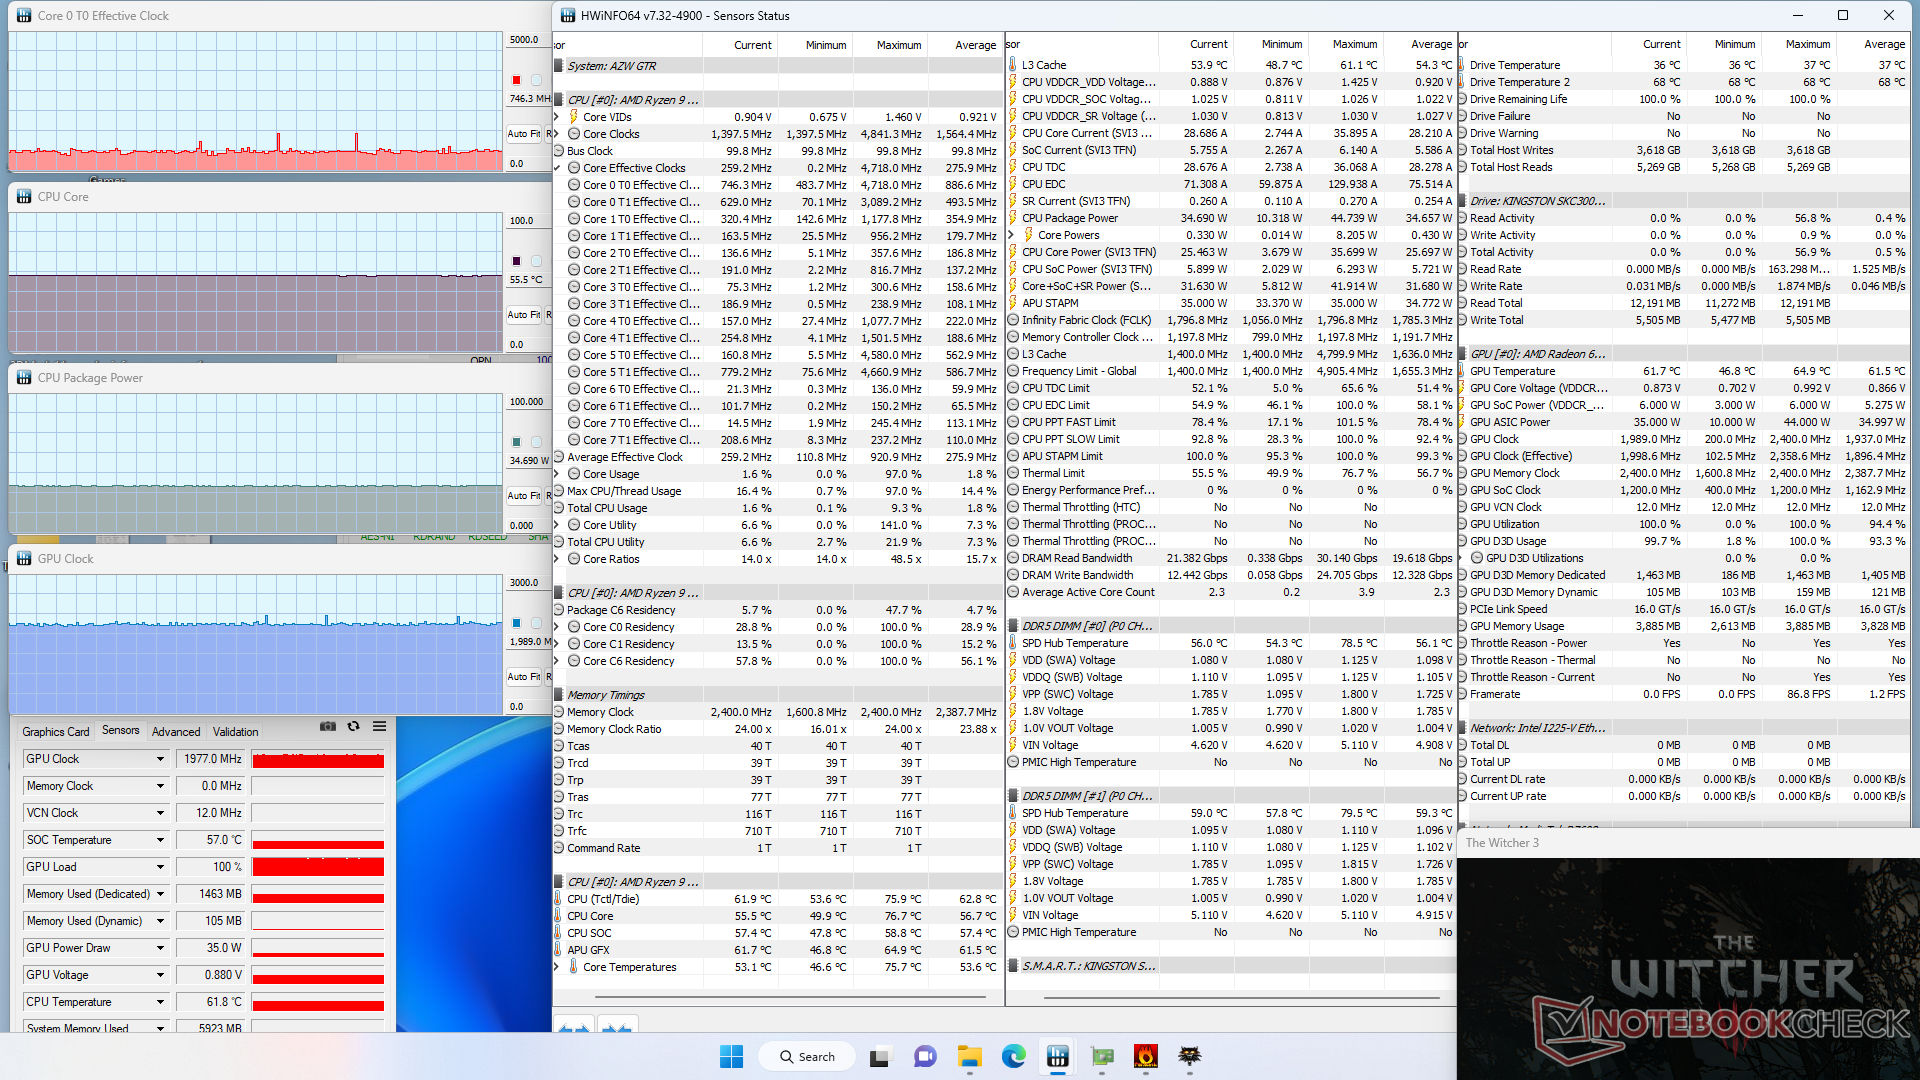Toggle the checkmark beside Core Effective Clocks

(558, 168)
